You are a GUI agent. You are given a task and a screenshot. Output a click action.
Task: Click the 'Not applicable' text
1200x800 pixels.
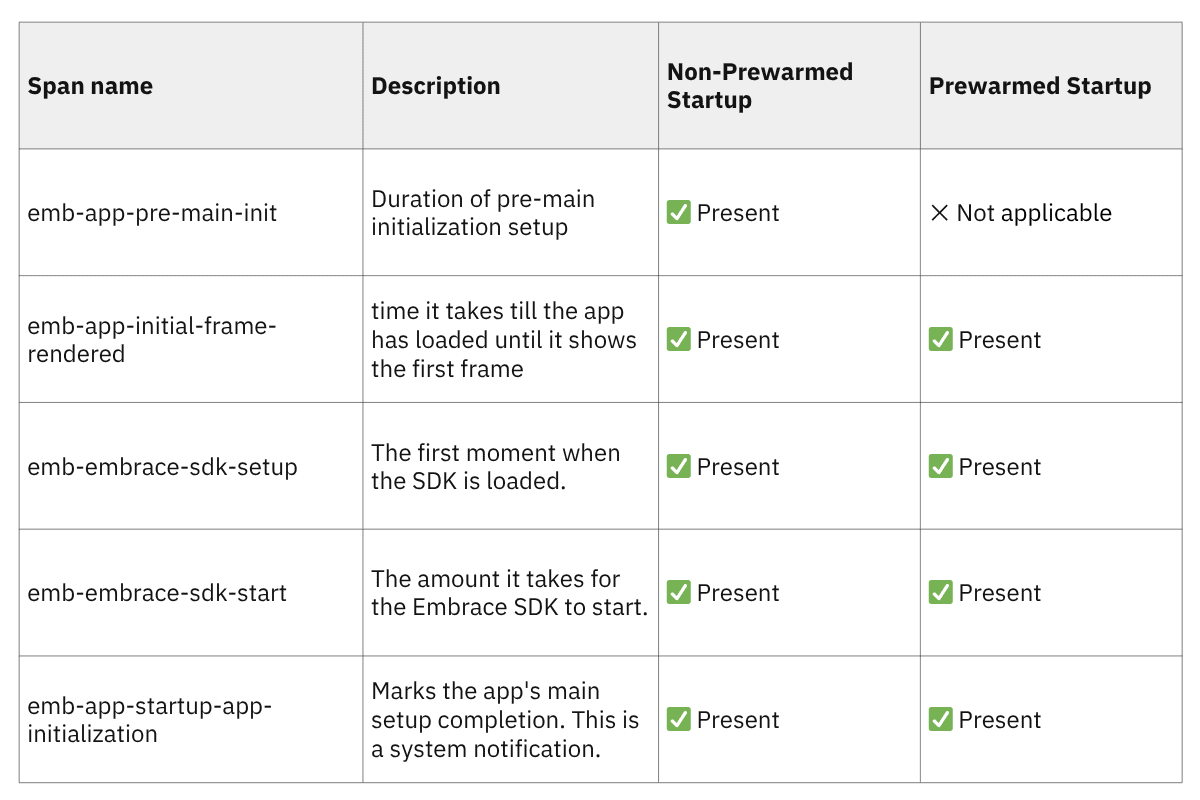(x=1034, y=213)
